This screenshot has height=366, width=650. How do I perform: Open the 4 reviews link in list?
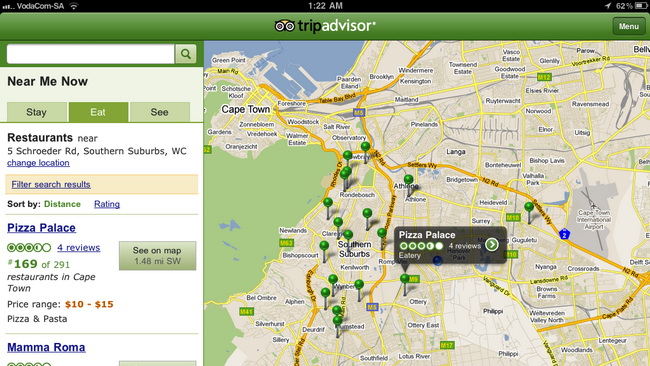(79, 247)
